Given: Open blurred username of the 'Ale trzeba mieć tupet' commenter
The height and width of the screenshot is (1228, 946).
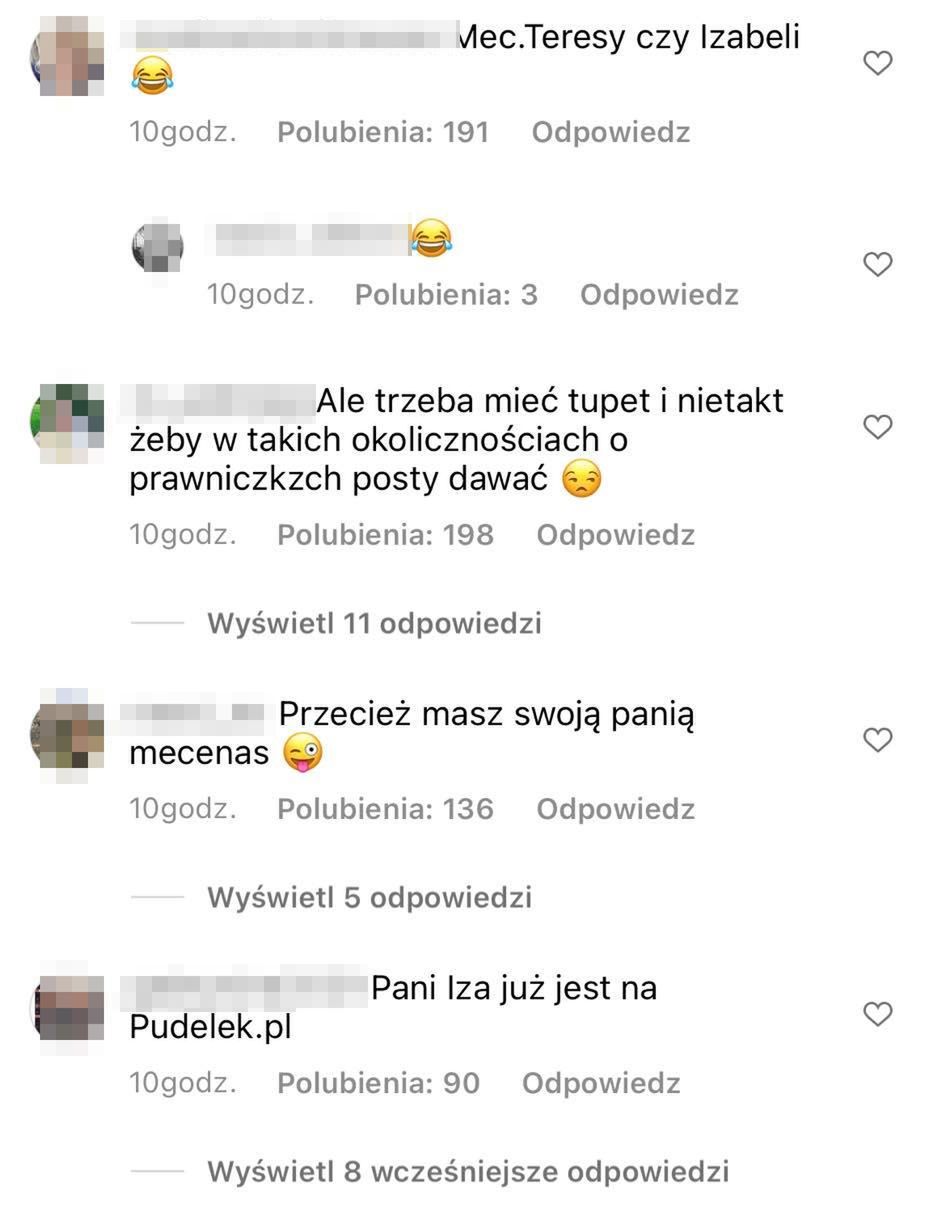Looking at the screenshot, I should tap(219, 401).
